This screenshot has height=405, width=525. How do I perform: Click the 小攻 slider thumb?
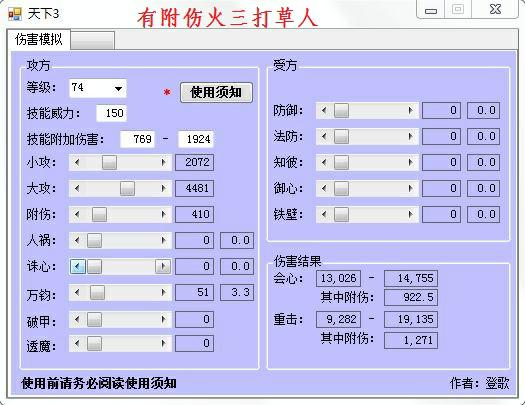point(109,163)
